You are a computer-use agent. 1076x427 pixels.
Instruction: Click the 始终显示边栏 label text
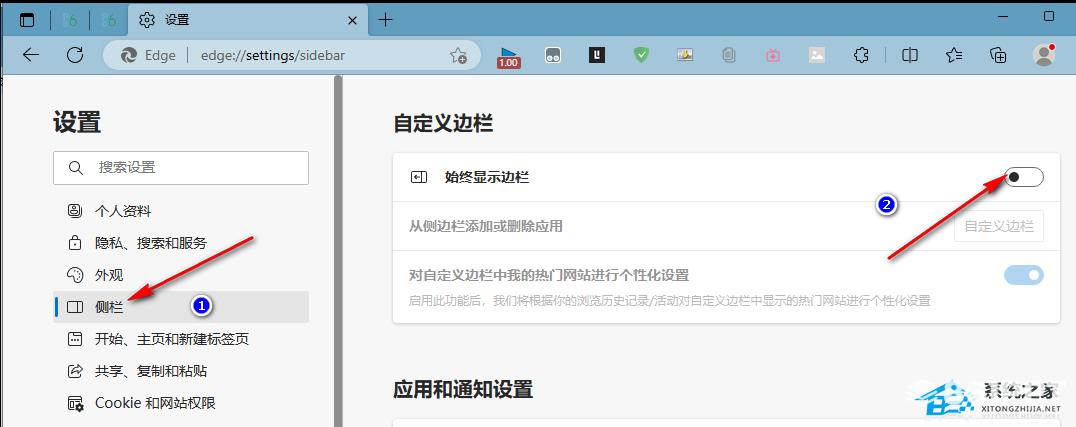(487, 177)
